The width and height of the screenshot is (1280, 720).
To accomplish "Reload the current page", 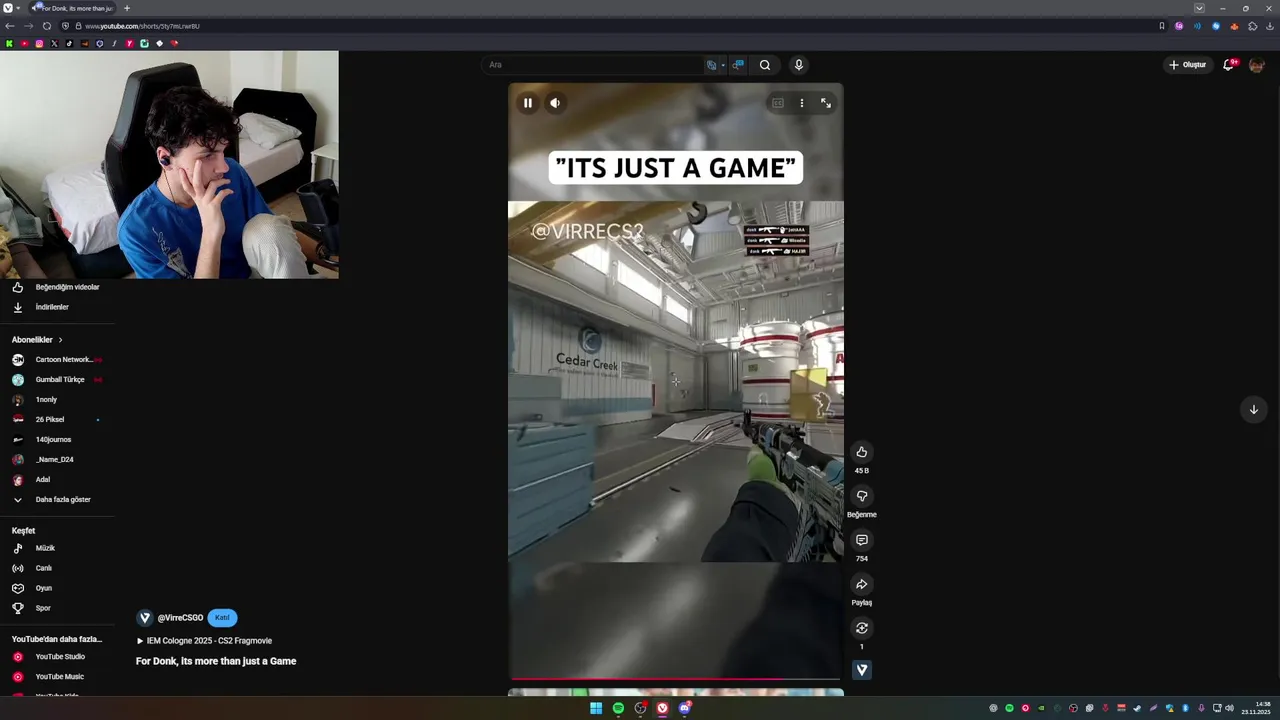I will (46, 26).
